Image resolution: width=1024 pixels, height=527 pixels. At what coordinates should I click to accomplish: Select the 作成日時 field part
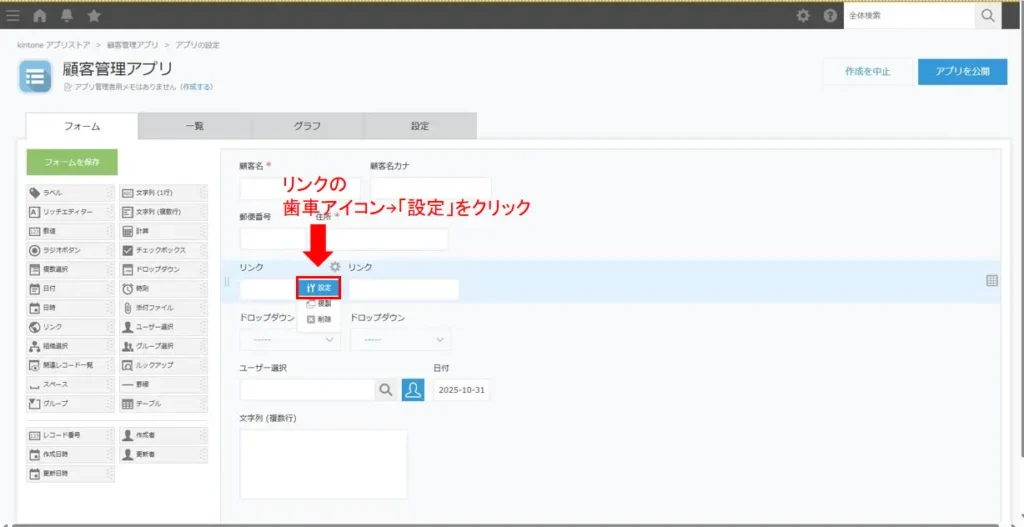(x=71, y=454)
